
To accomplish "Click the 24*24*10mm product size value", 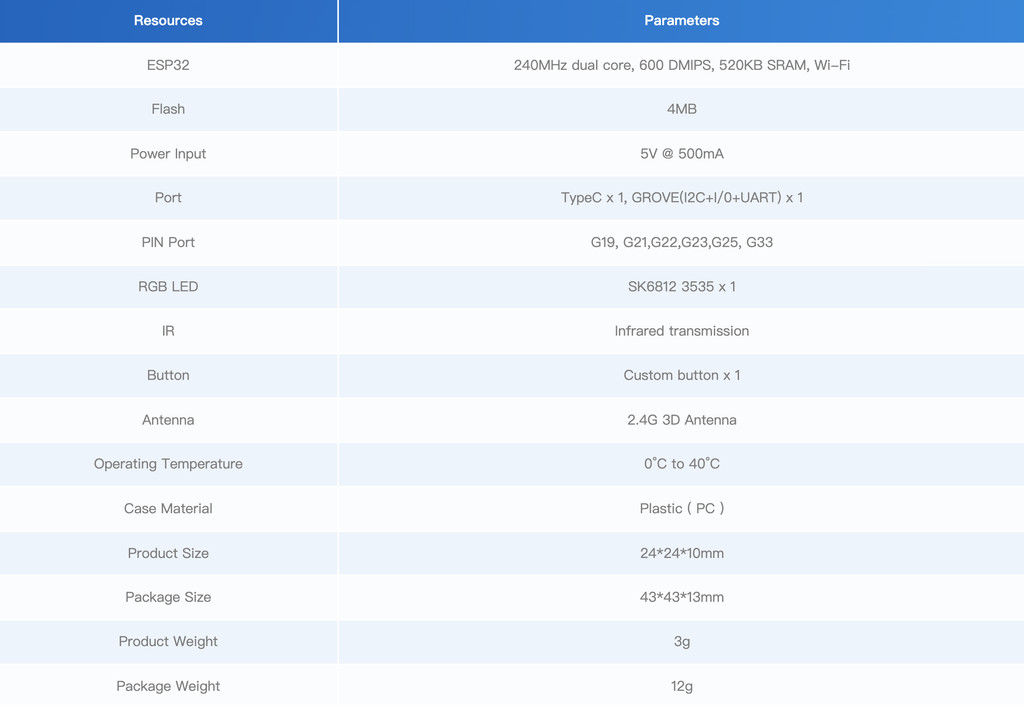I will 681,553.
